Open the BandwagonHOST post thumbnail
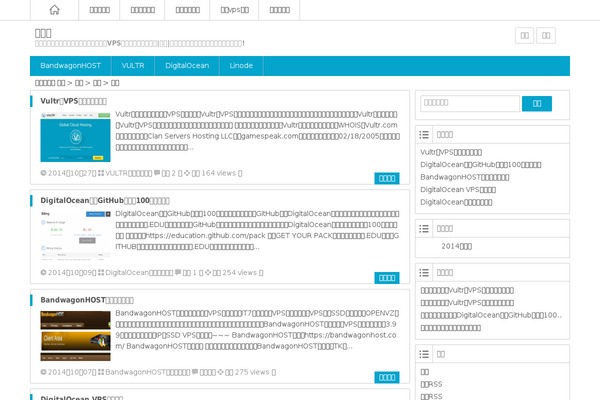Screen dimensions: 600x400 tap(75, 336)
